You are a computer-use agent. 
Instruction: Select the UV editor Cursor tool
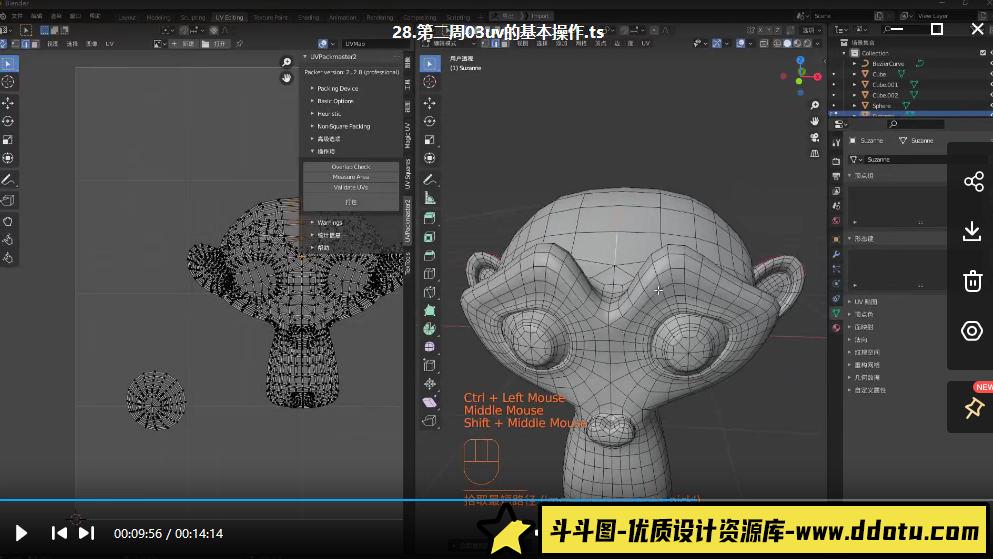click(8, 82)
